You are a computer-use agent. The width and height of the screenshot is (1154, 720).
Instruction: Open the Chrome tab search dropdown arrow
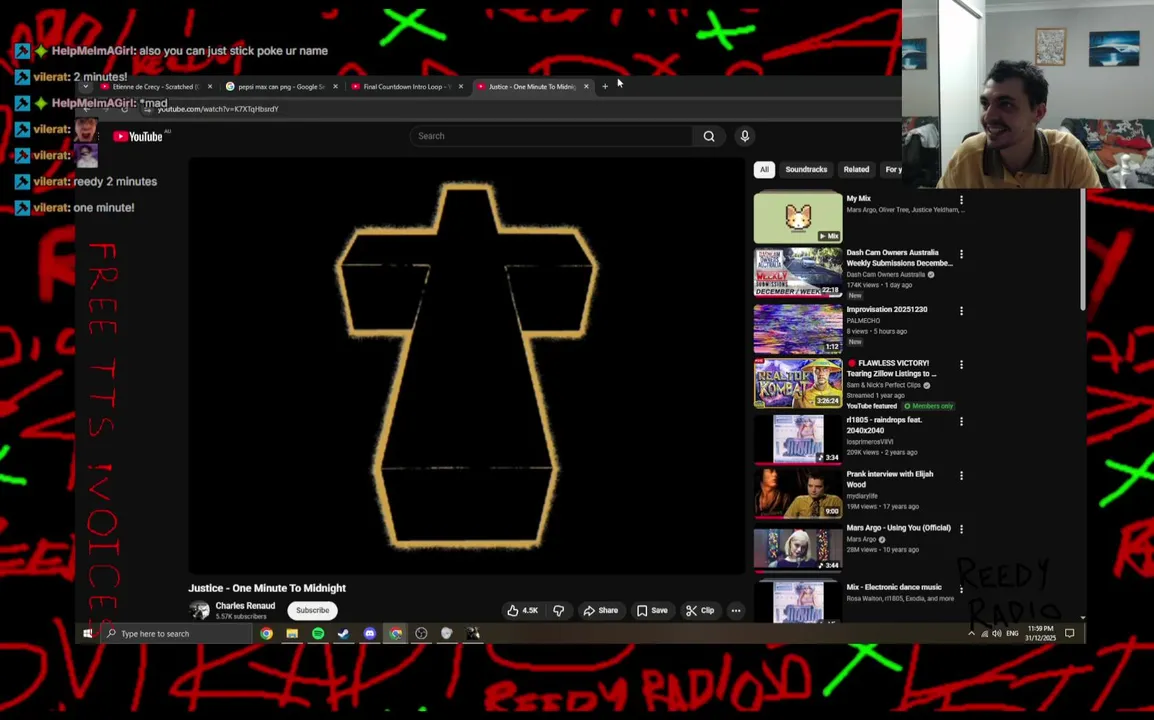(x=85, y=86)
